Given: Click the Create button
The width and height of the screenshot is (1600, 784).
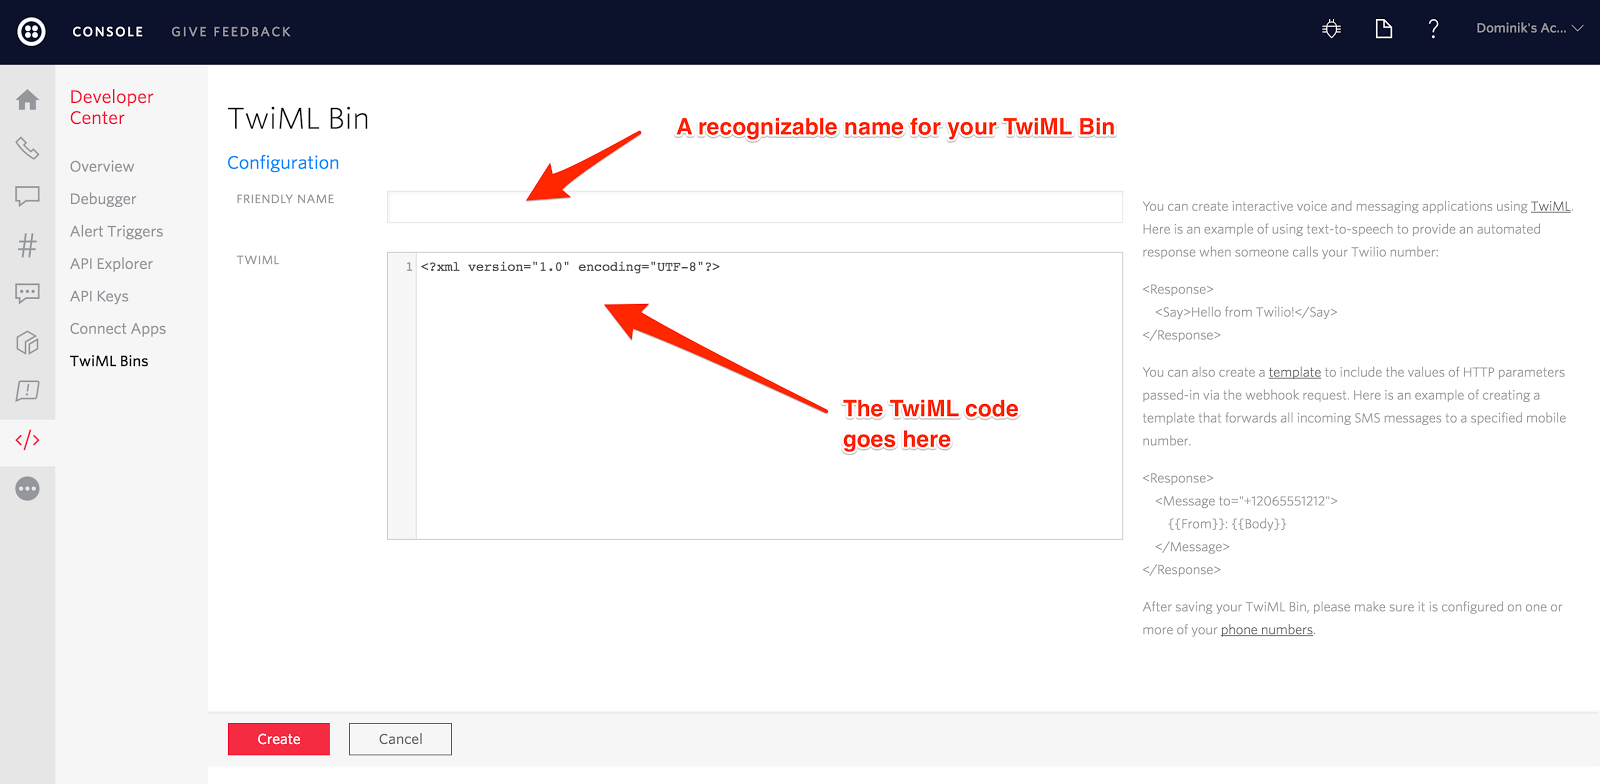Looking at the screenshot, I should [x=279, y=739].
